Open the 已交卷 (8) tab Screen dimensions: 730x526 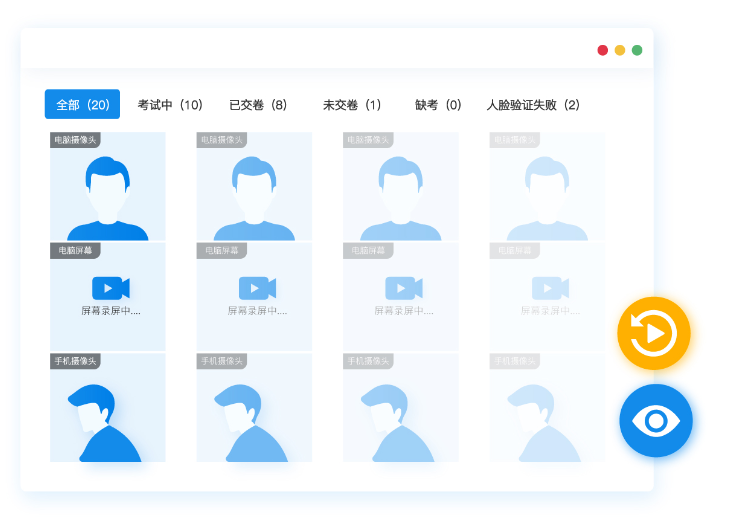[258, 104]
